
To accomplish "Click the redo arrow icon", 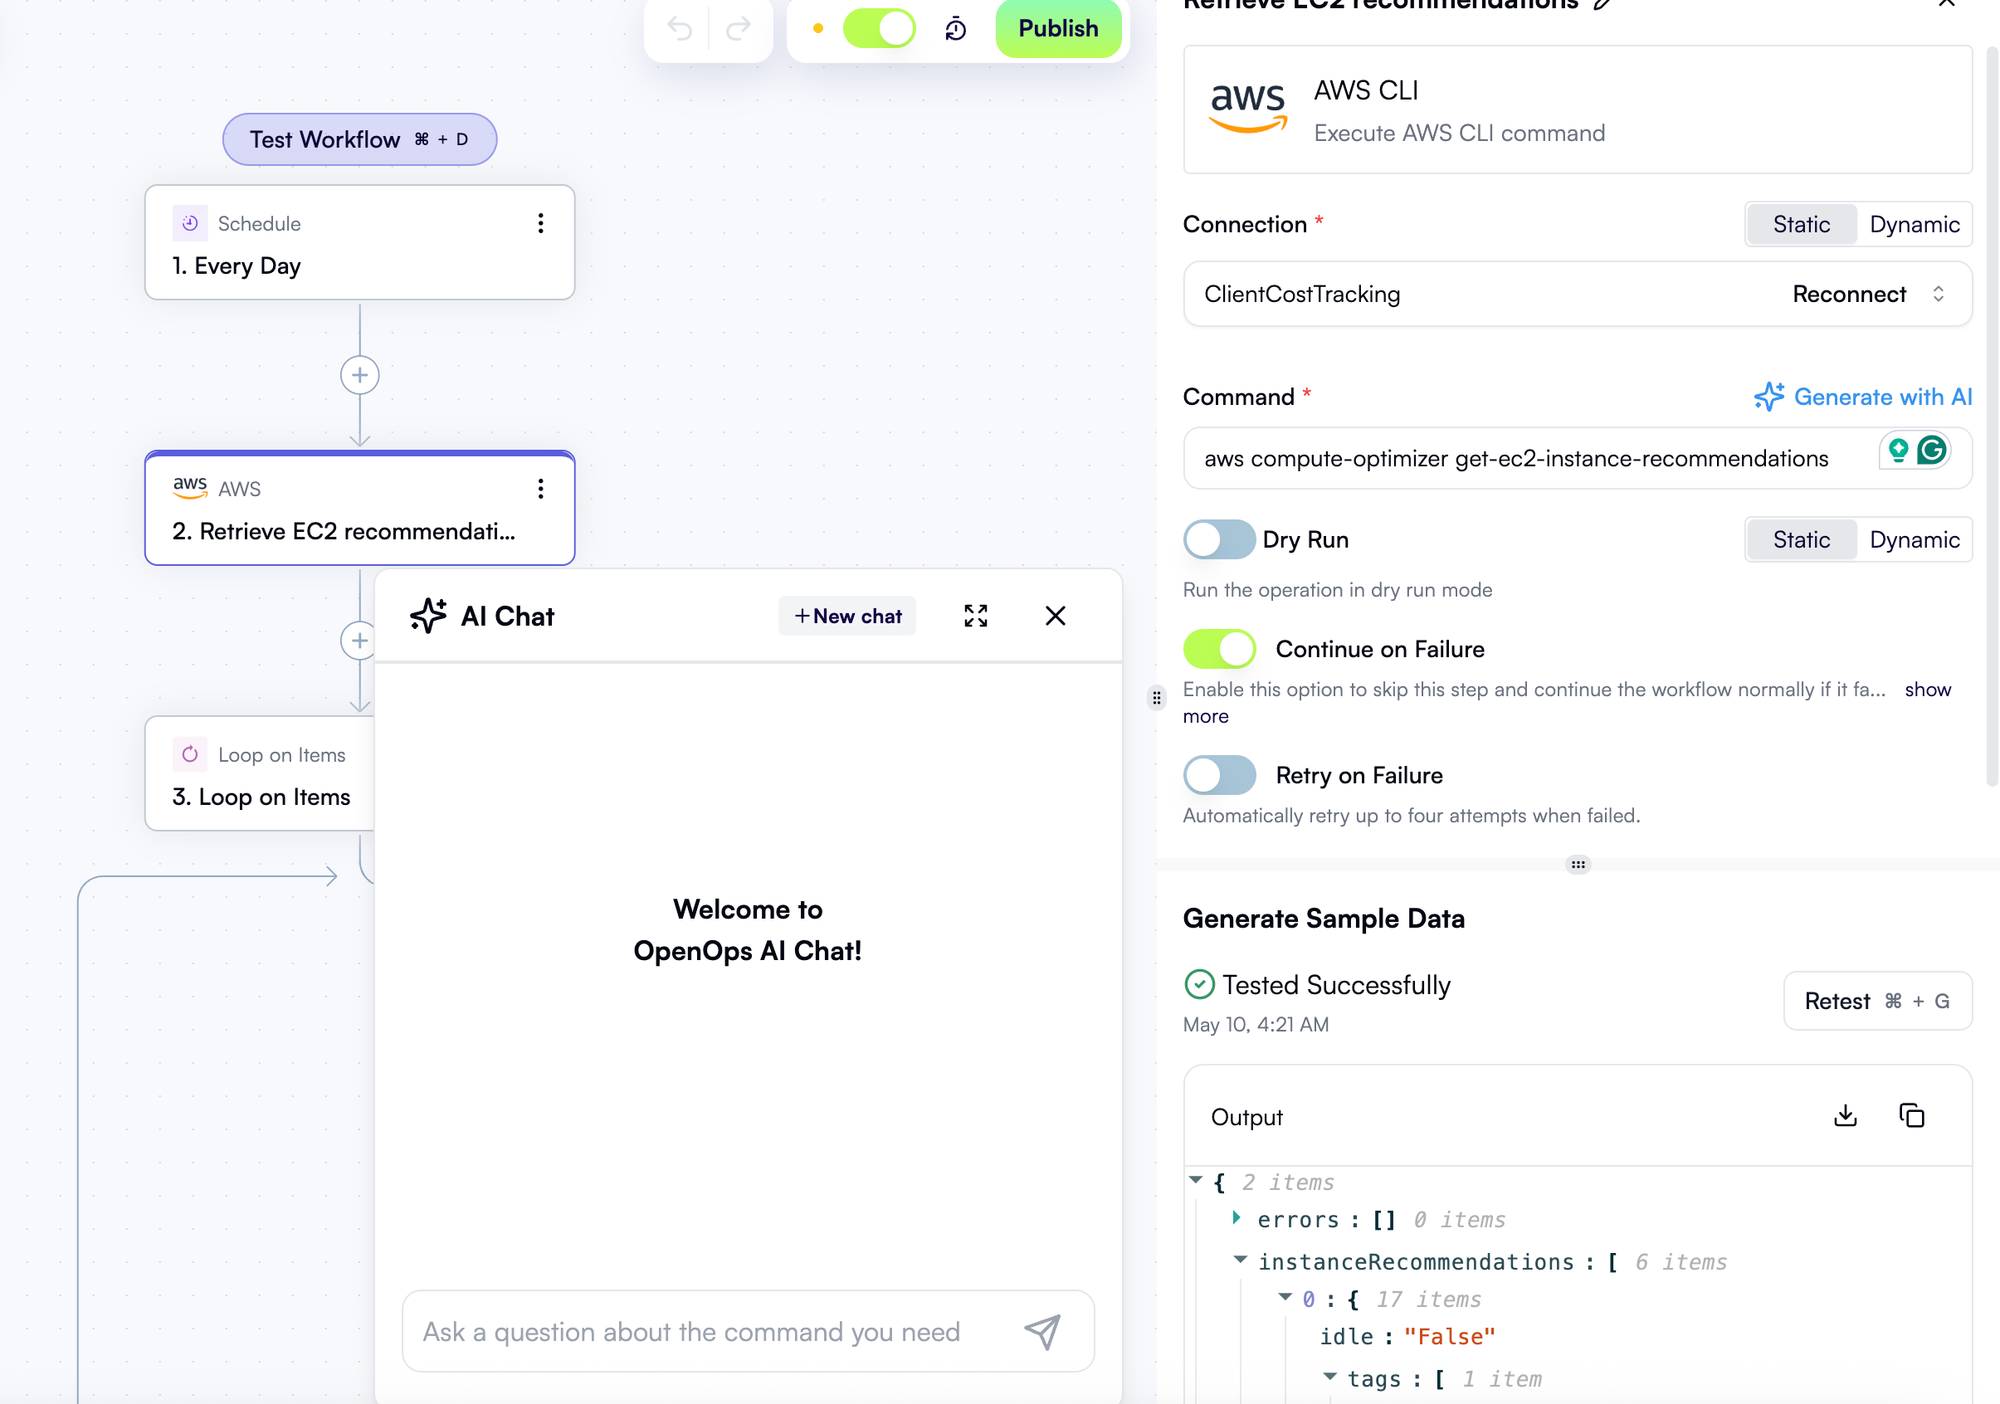I will [x=738, y=28].
